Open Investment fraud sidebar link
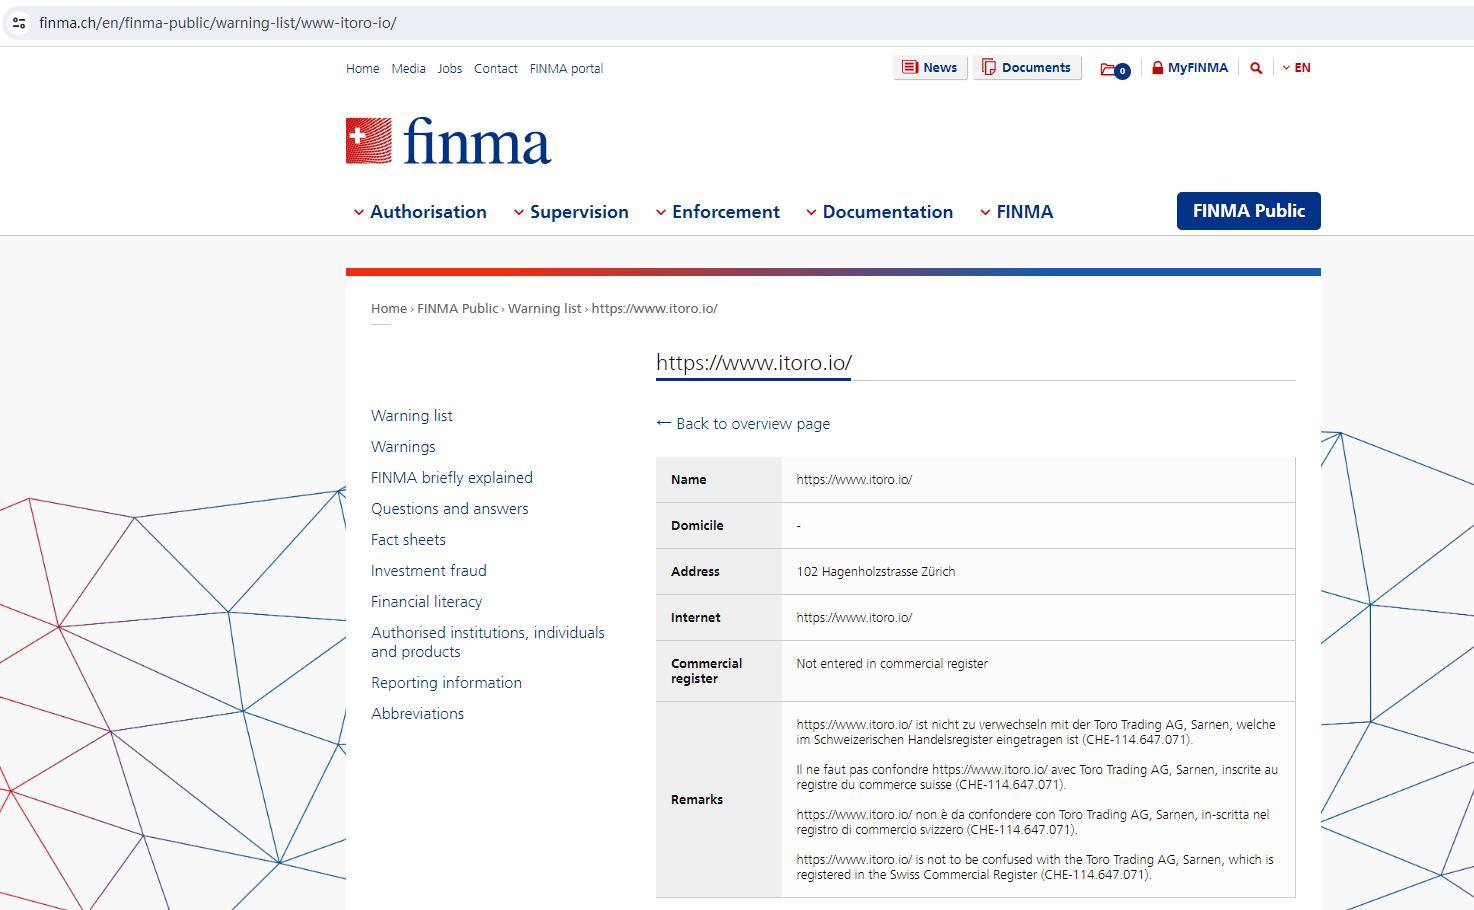Image resolution: width=1474 pixels, height=910 pixels. 428,570
